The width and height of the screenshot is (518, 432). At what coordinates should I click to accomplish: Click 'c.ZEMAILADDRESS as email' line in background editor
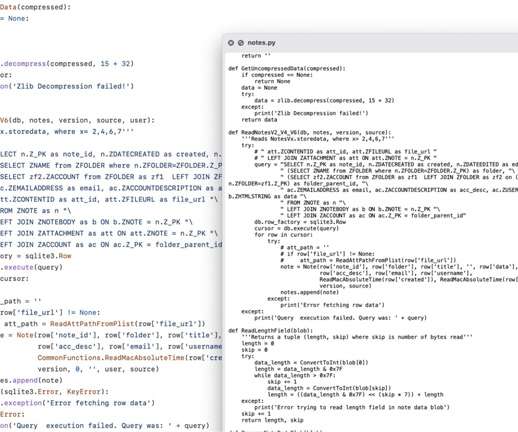[x=111, y=188]
